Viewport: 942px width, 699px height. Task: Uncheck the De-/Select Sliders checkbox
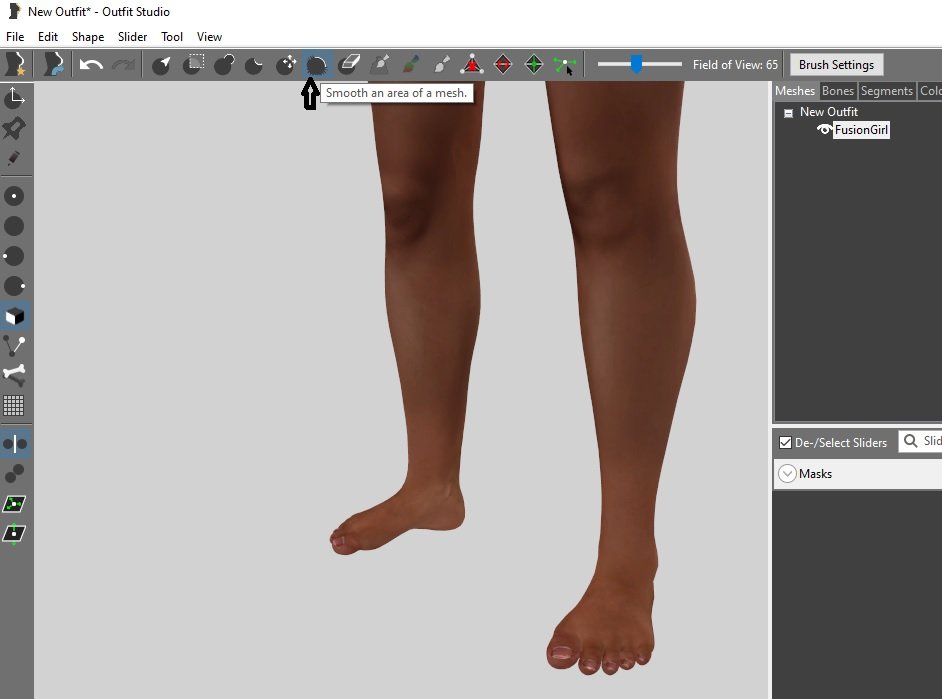tap(785, 442)
